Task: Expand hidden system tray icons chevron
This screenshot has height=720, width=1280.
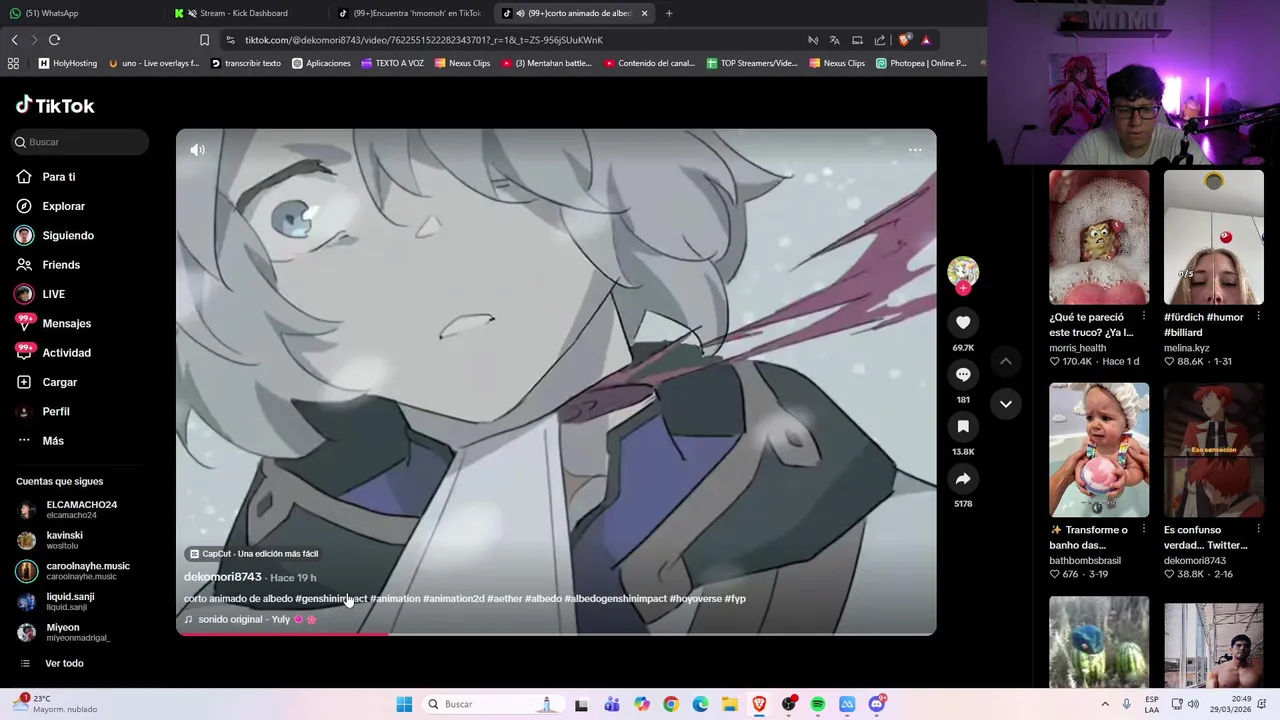Action: (x=1105, y=704)
